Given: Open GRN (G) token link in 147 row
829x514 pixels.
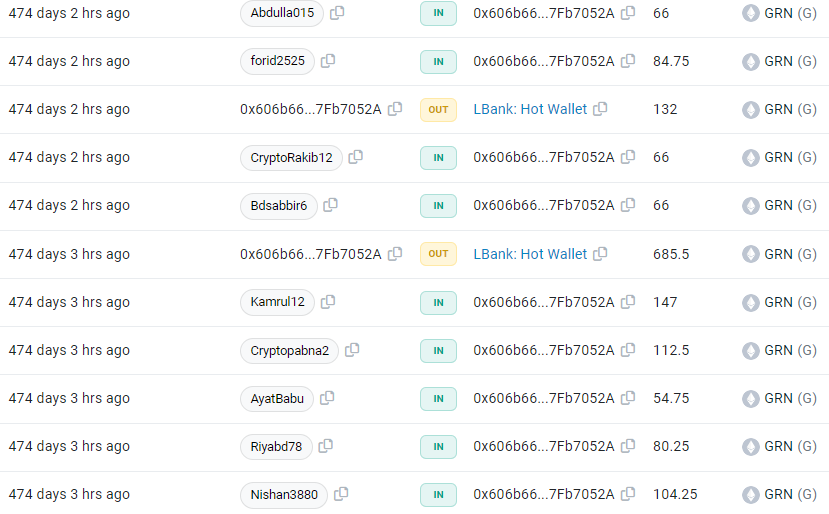Looking at the screenshot, I should (x=790, y=302).
